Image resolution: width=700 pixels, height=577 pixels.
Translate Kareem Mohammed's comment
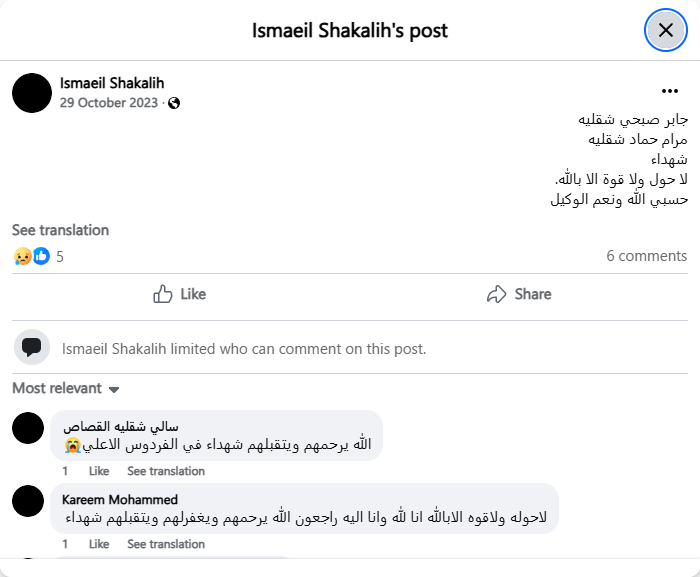click(166, 544)
